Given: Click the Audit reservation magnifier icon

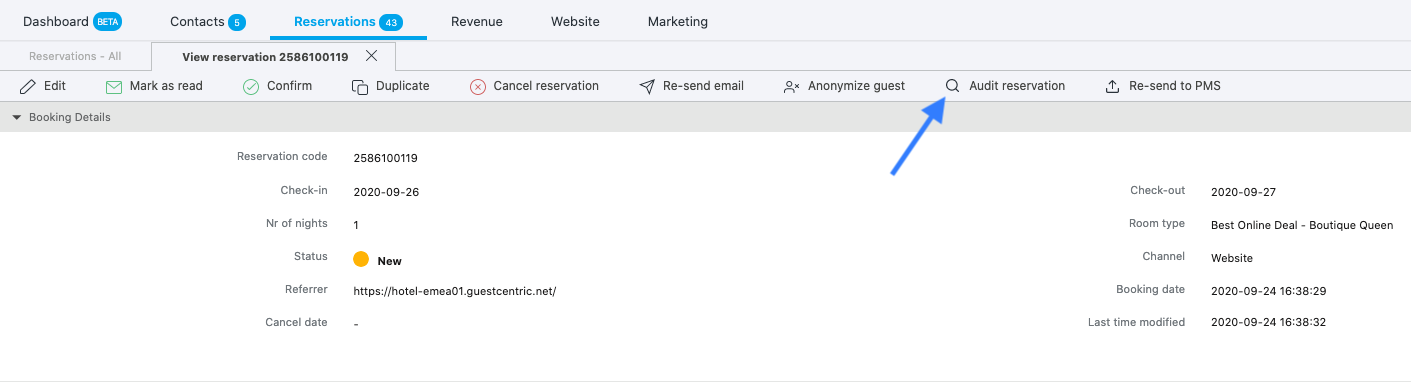Looking at the screenshot, I should pos(953,86).
